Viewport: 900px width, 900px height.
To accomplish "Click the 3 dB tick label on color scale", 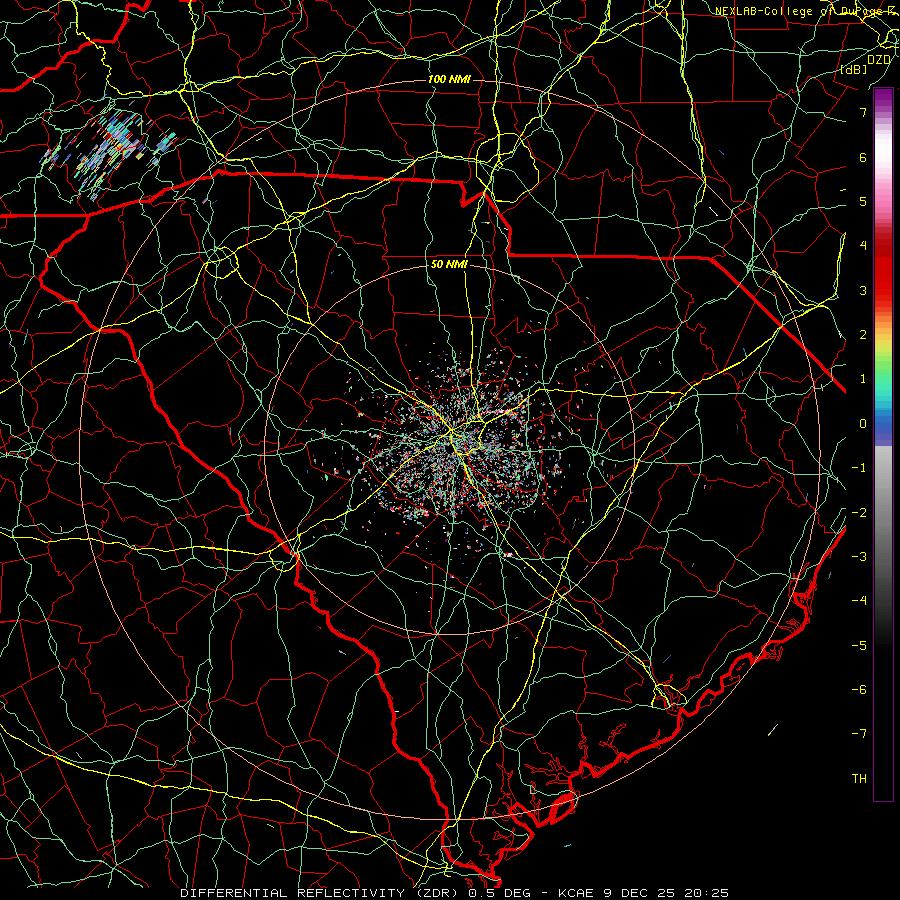I will [863, 290].
